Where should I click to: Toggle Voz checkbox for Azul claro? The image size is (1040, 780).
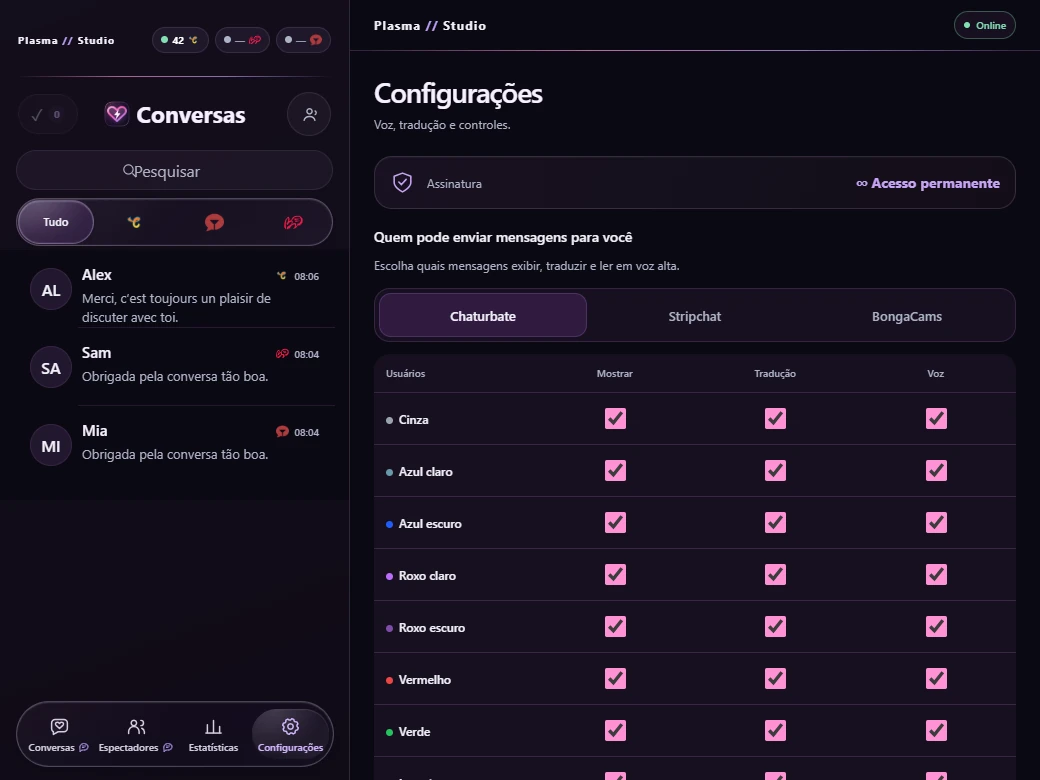pos(937,470)
